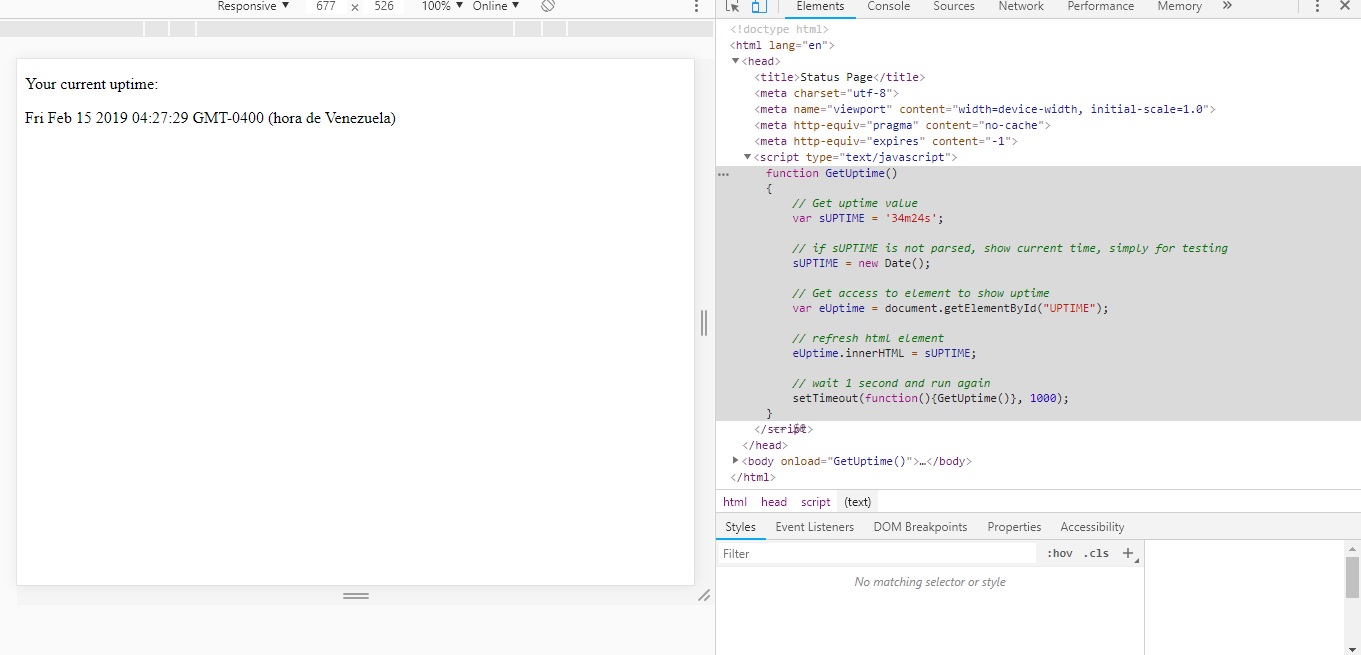Expand the body element node
The image size is (1361, 655).
coord(736,461)
